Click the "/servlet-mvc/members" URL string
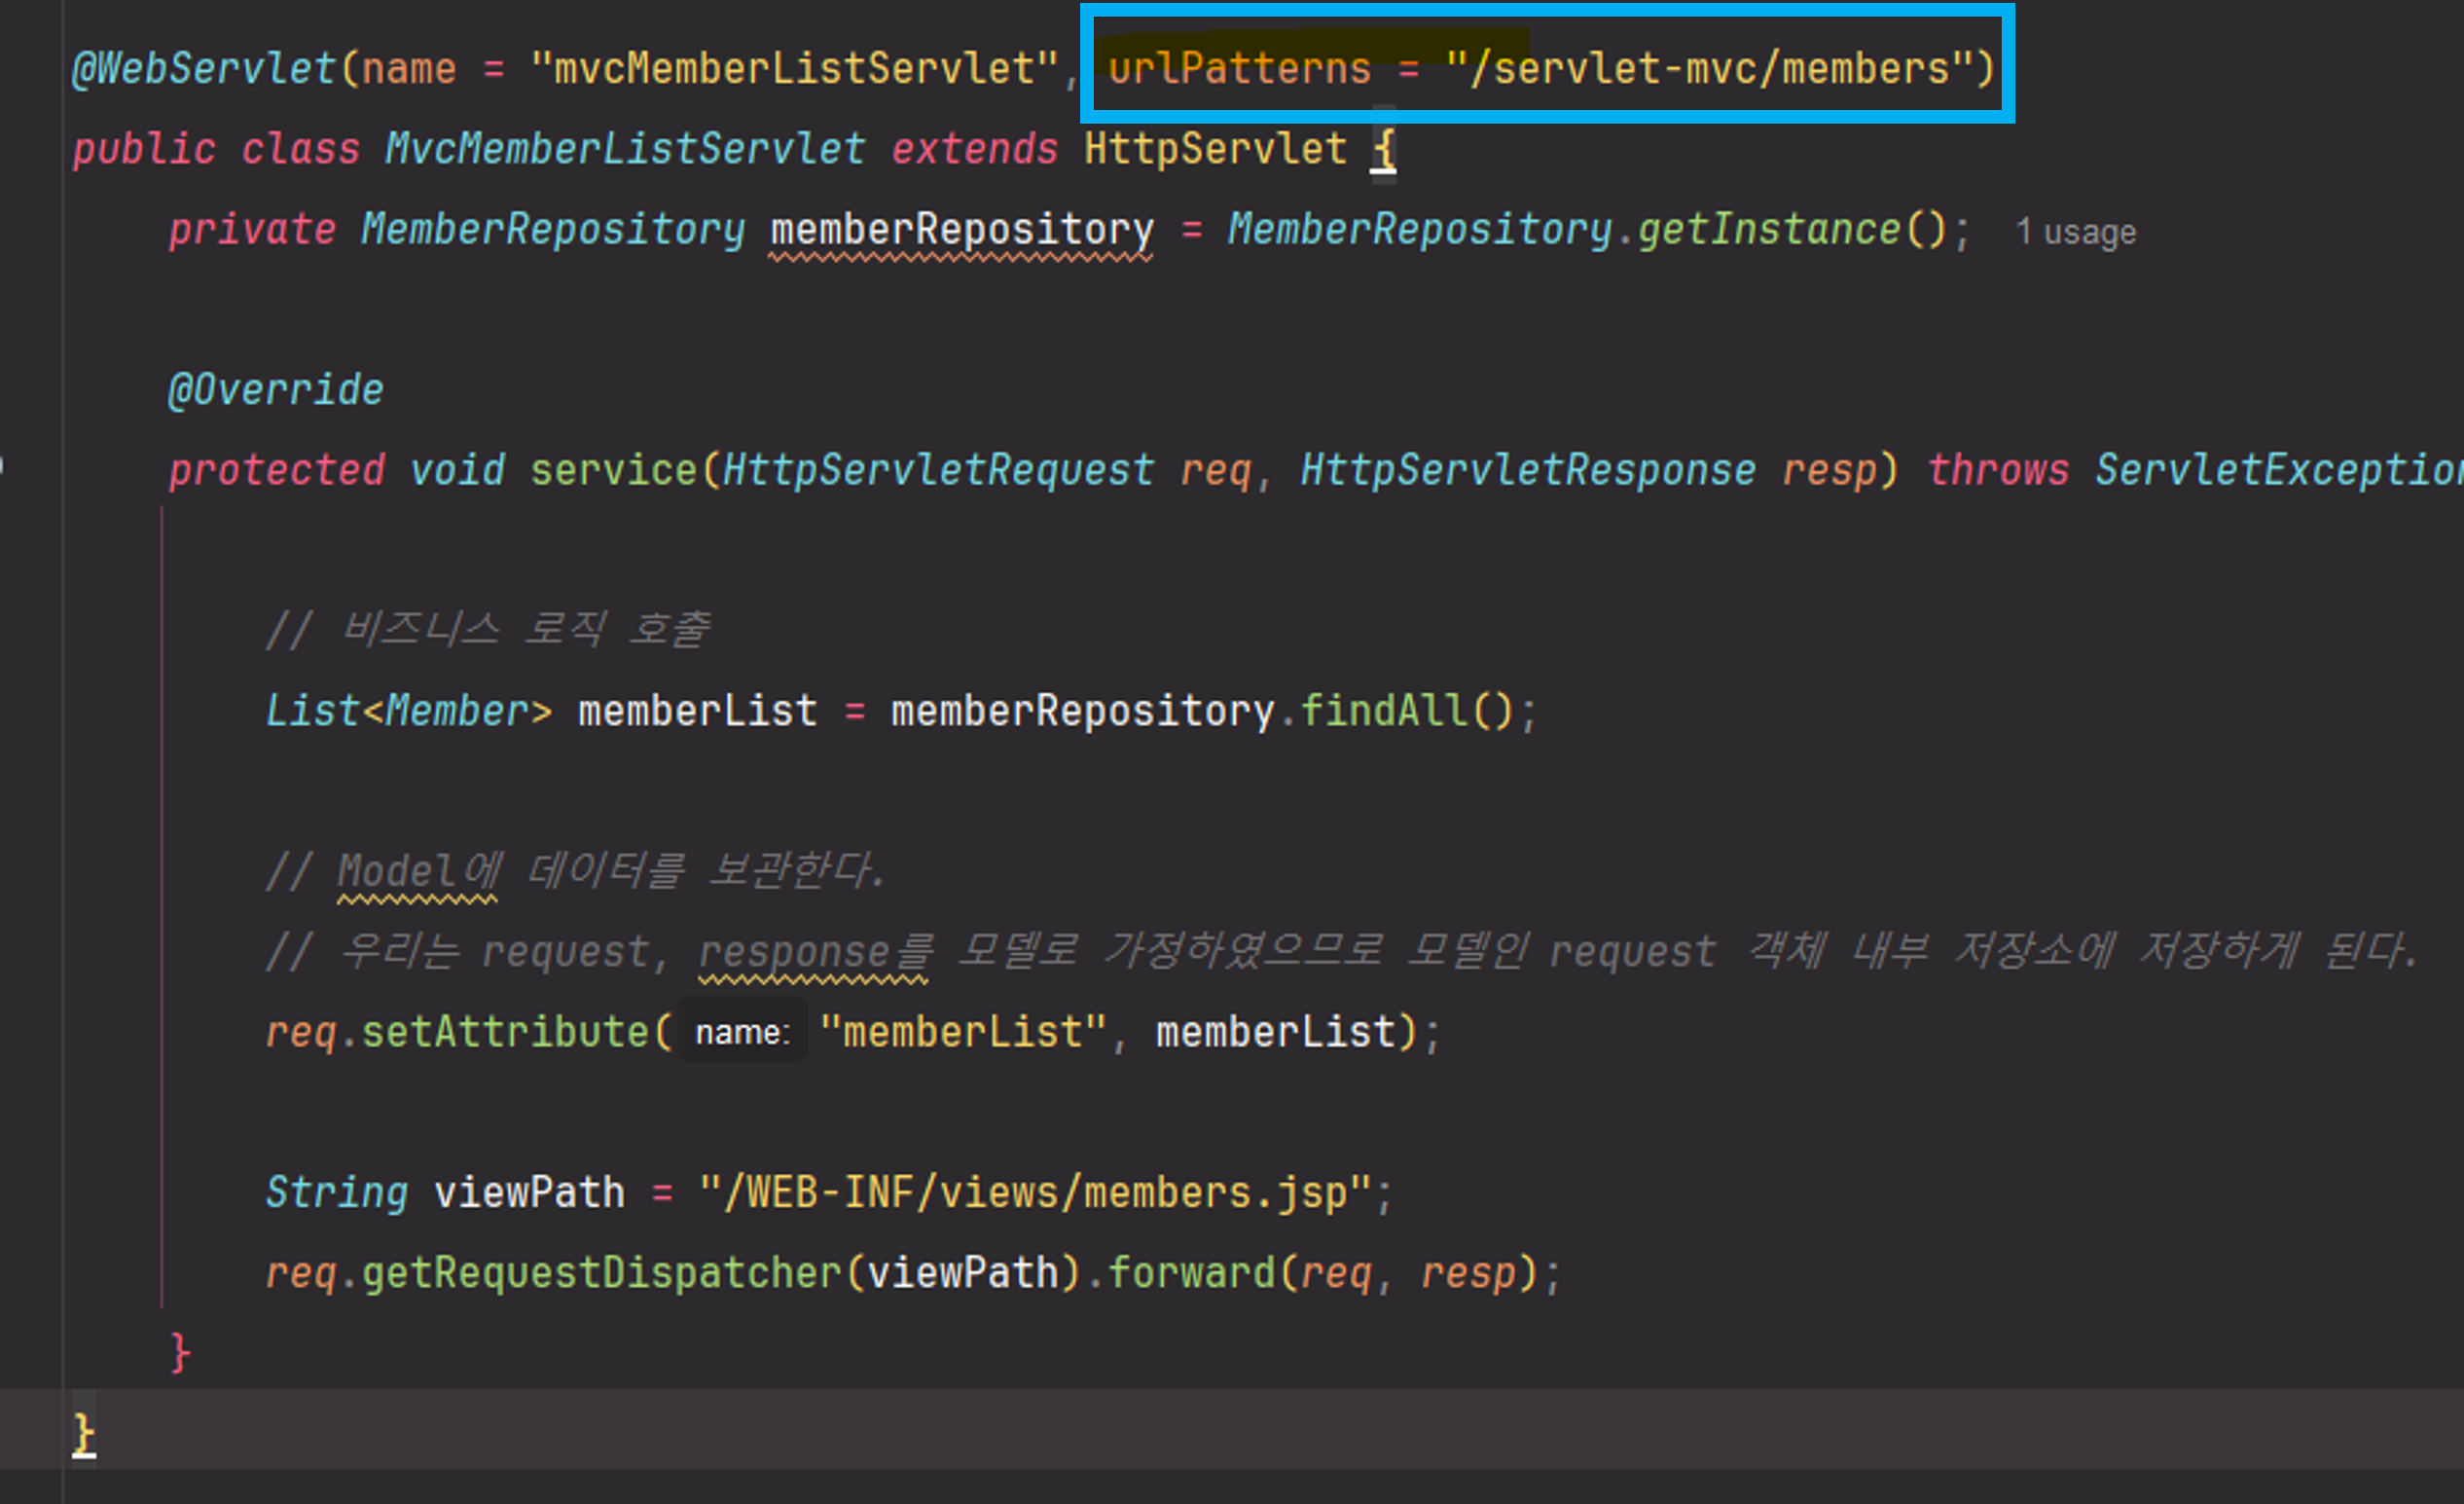The image size is (2464, 1504). pos(1709,69)
